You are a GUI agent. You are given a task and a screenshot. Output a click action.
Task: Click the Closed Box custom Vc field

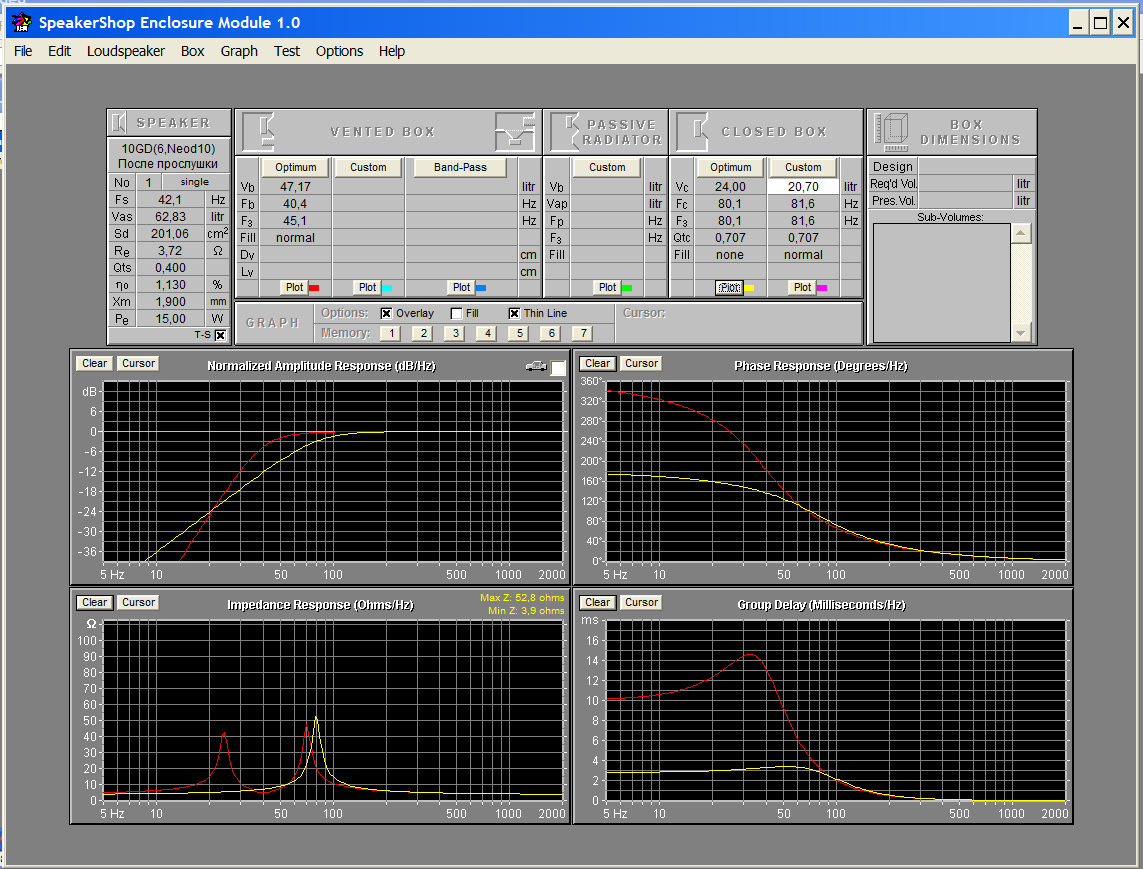click(803, 187)
